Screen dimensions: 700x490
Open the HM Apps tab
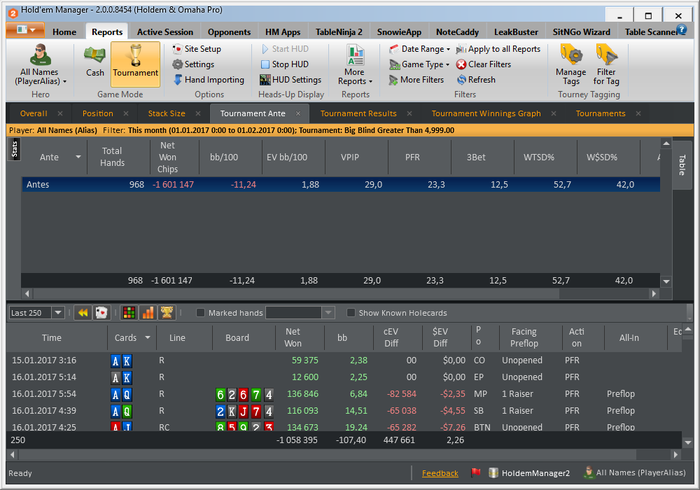283,32
